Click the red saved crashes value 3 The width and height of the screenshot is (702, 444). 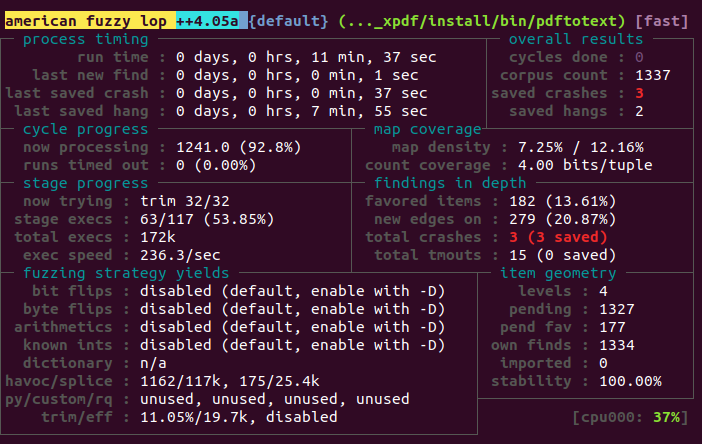pos(639,93)
